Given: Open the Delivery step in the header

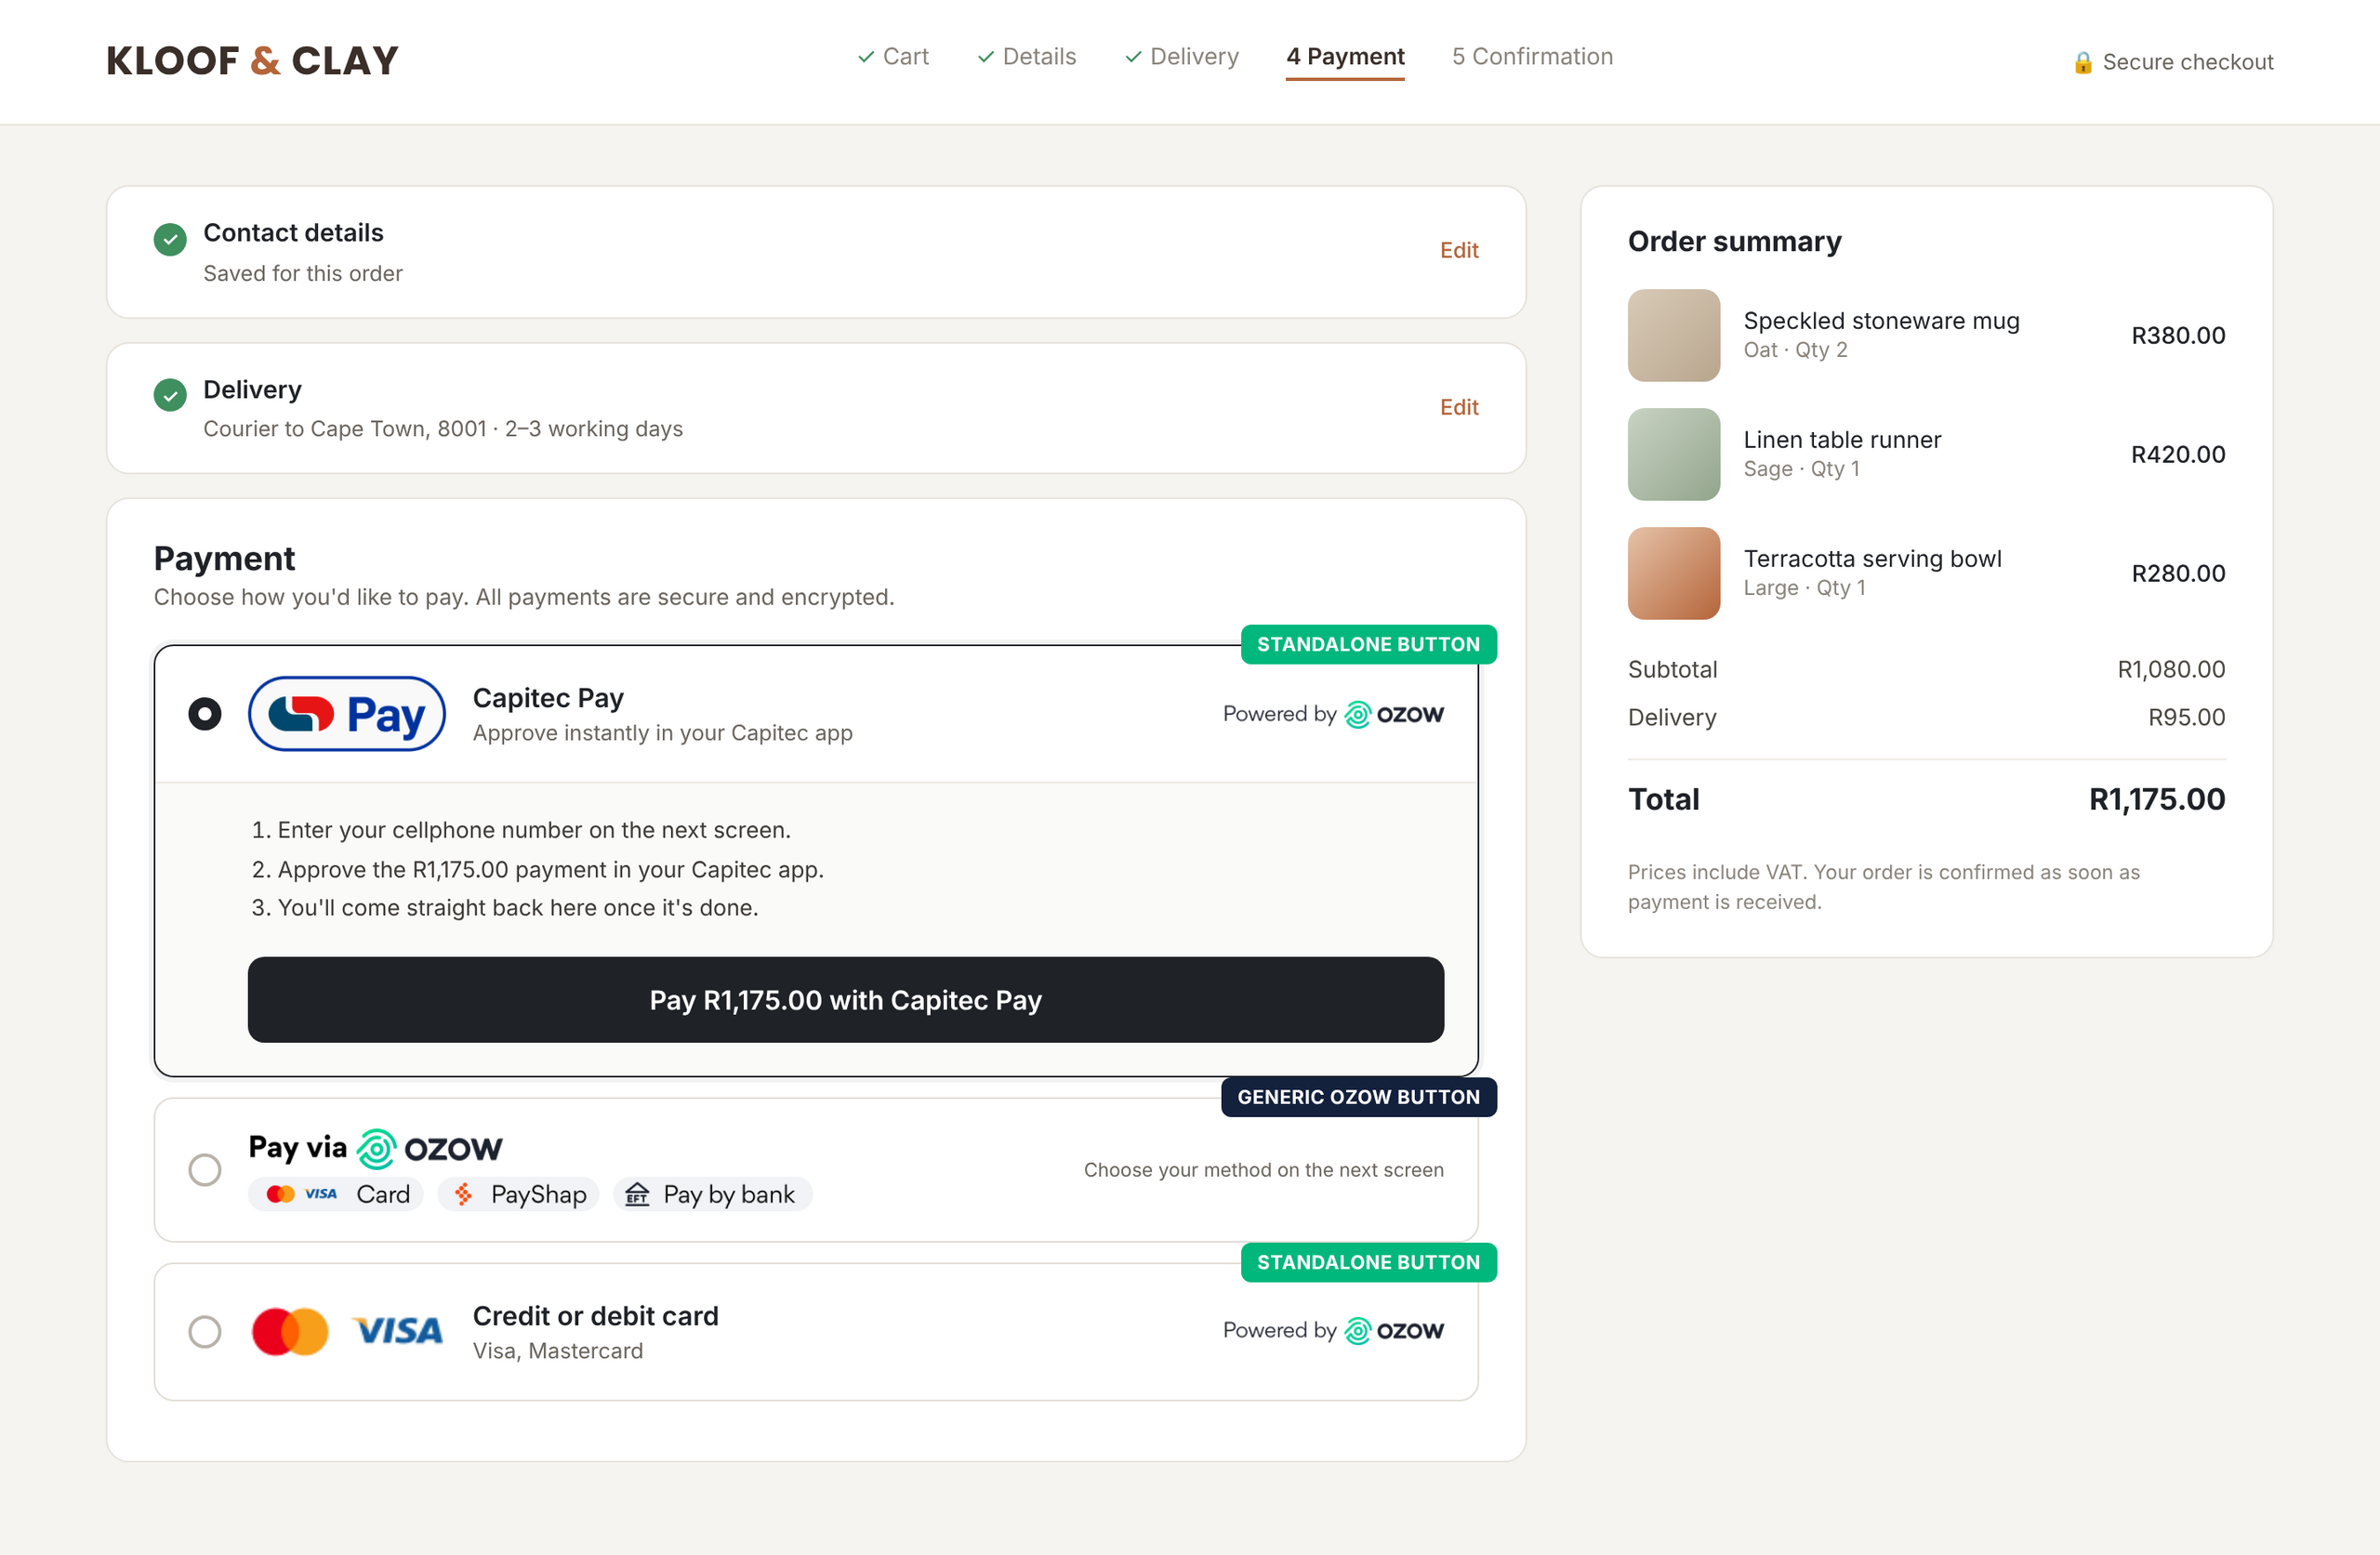Looking at the screenshot, I should tap(1182, 57).
